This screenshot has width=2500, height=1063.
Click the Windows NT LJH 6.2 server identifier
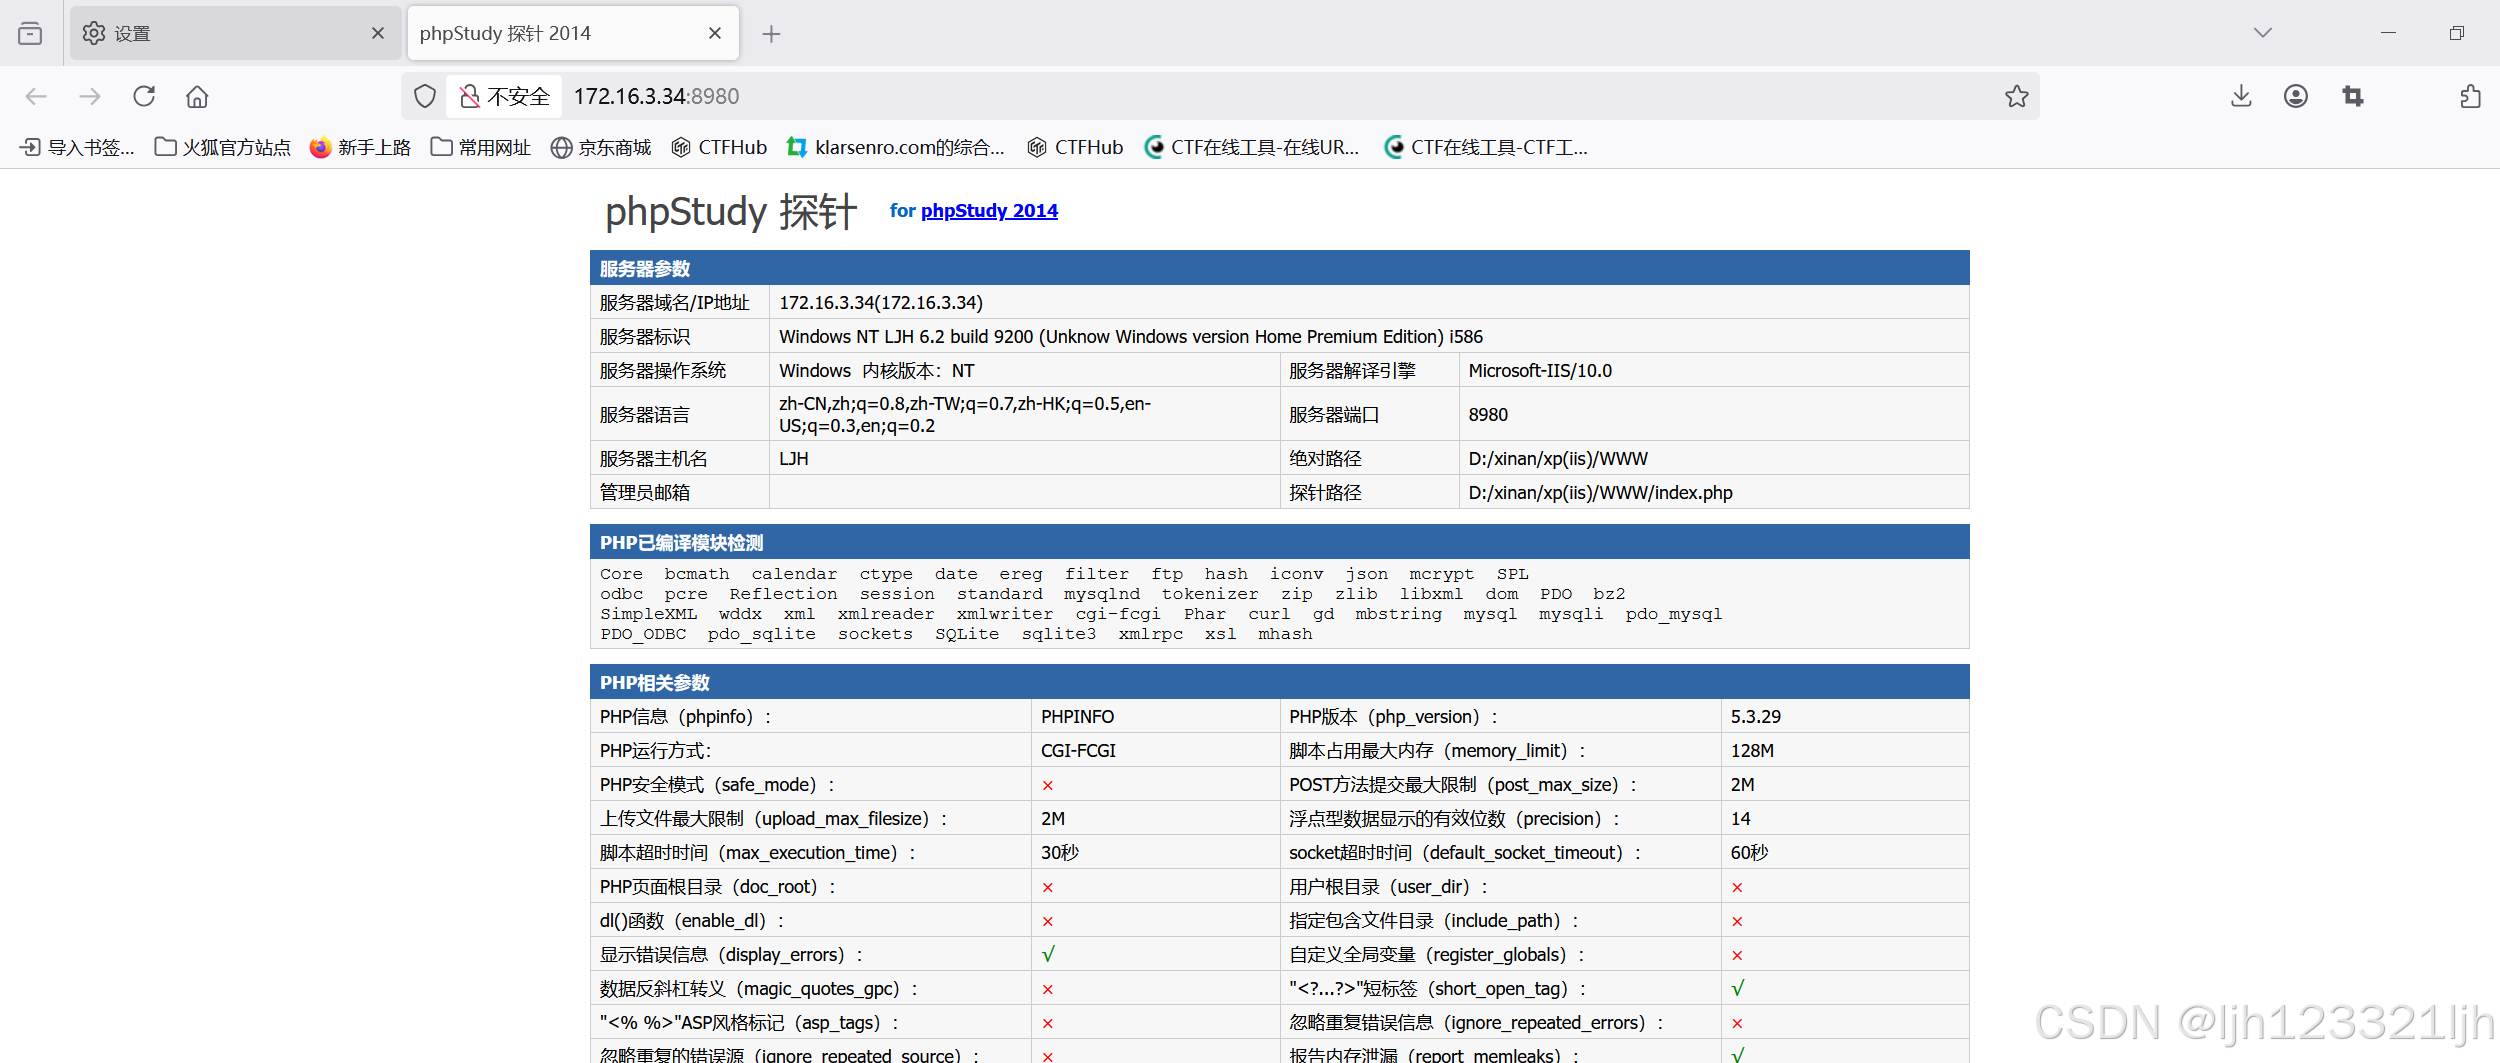click(x=1131, y=337)
